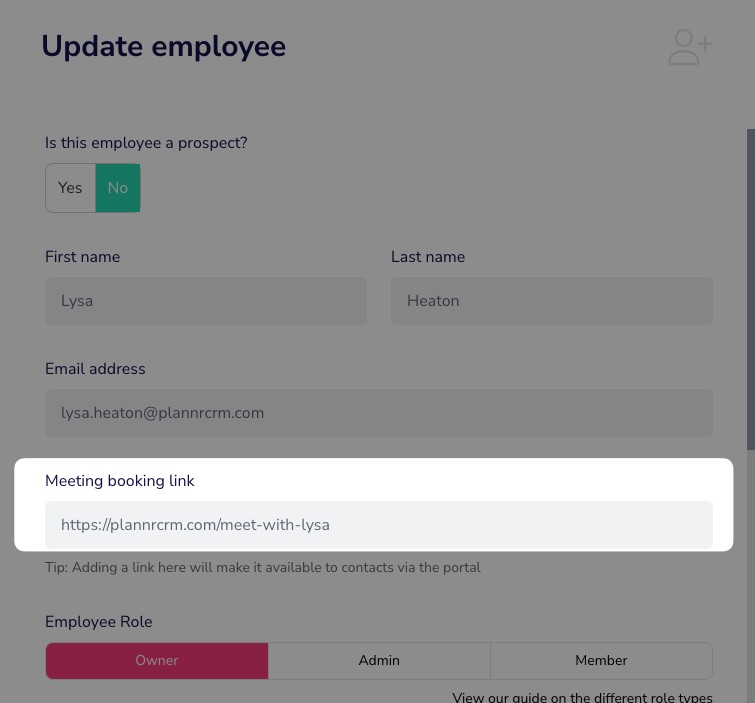This screenshot has width=755, height=703.
Task: Click the Email address label
Action: pyautogui.click(x=95, y=369)
